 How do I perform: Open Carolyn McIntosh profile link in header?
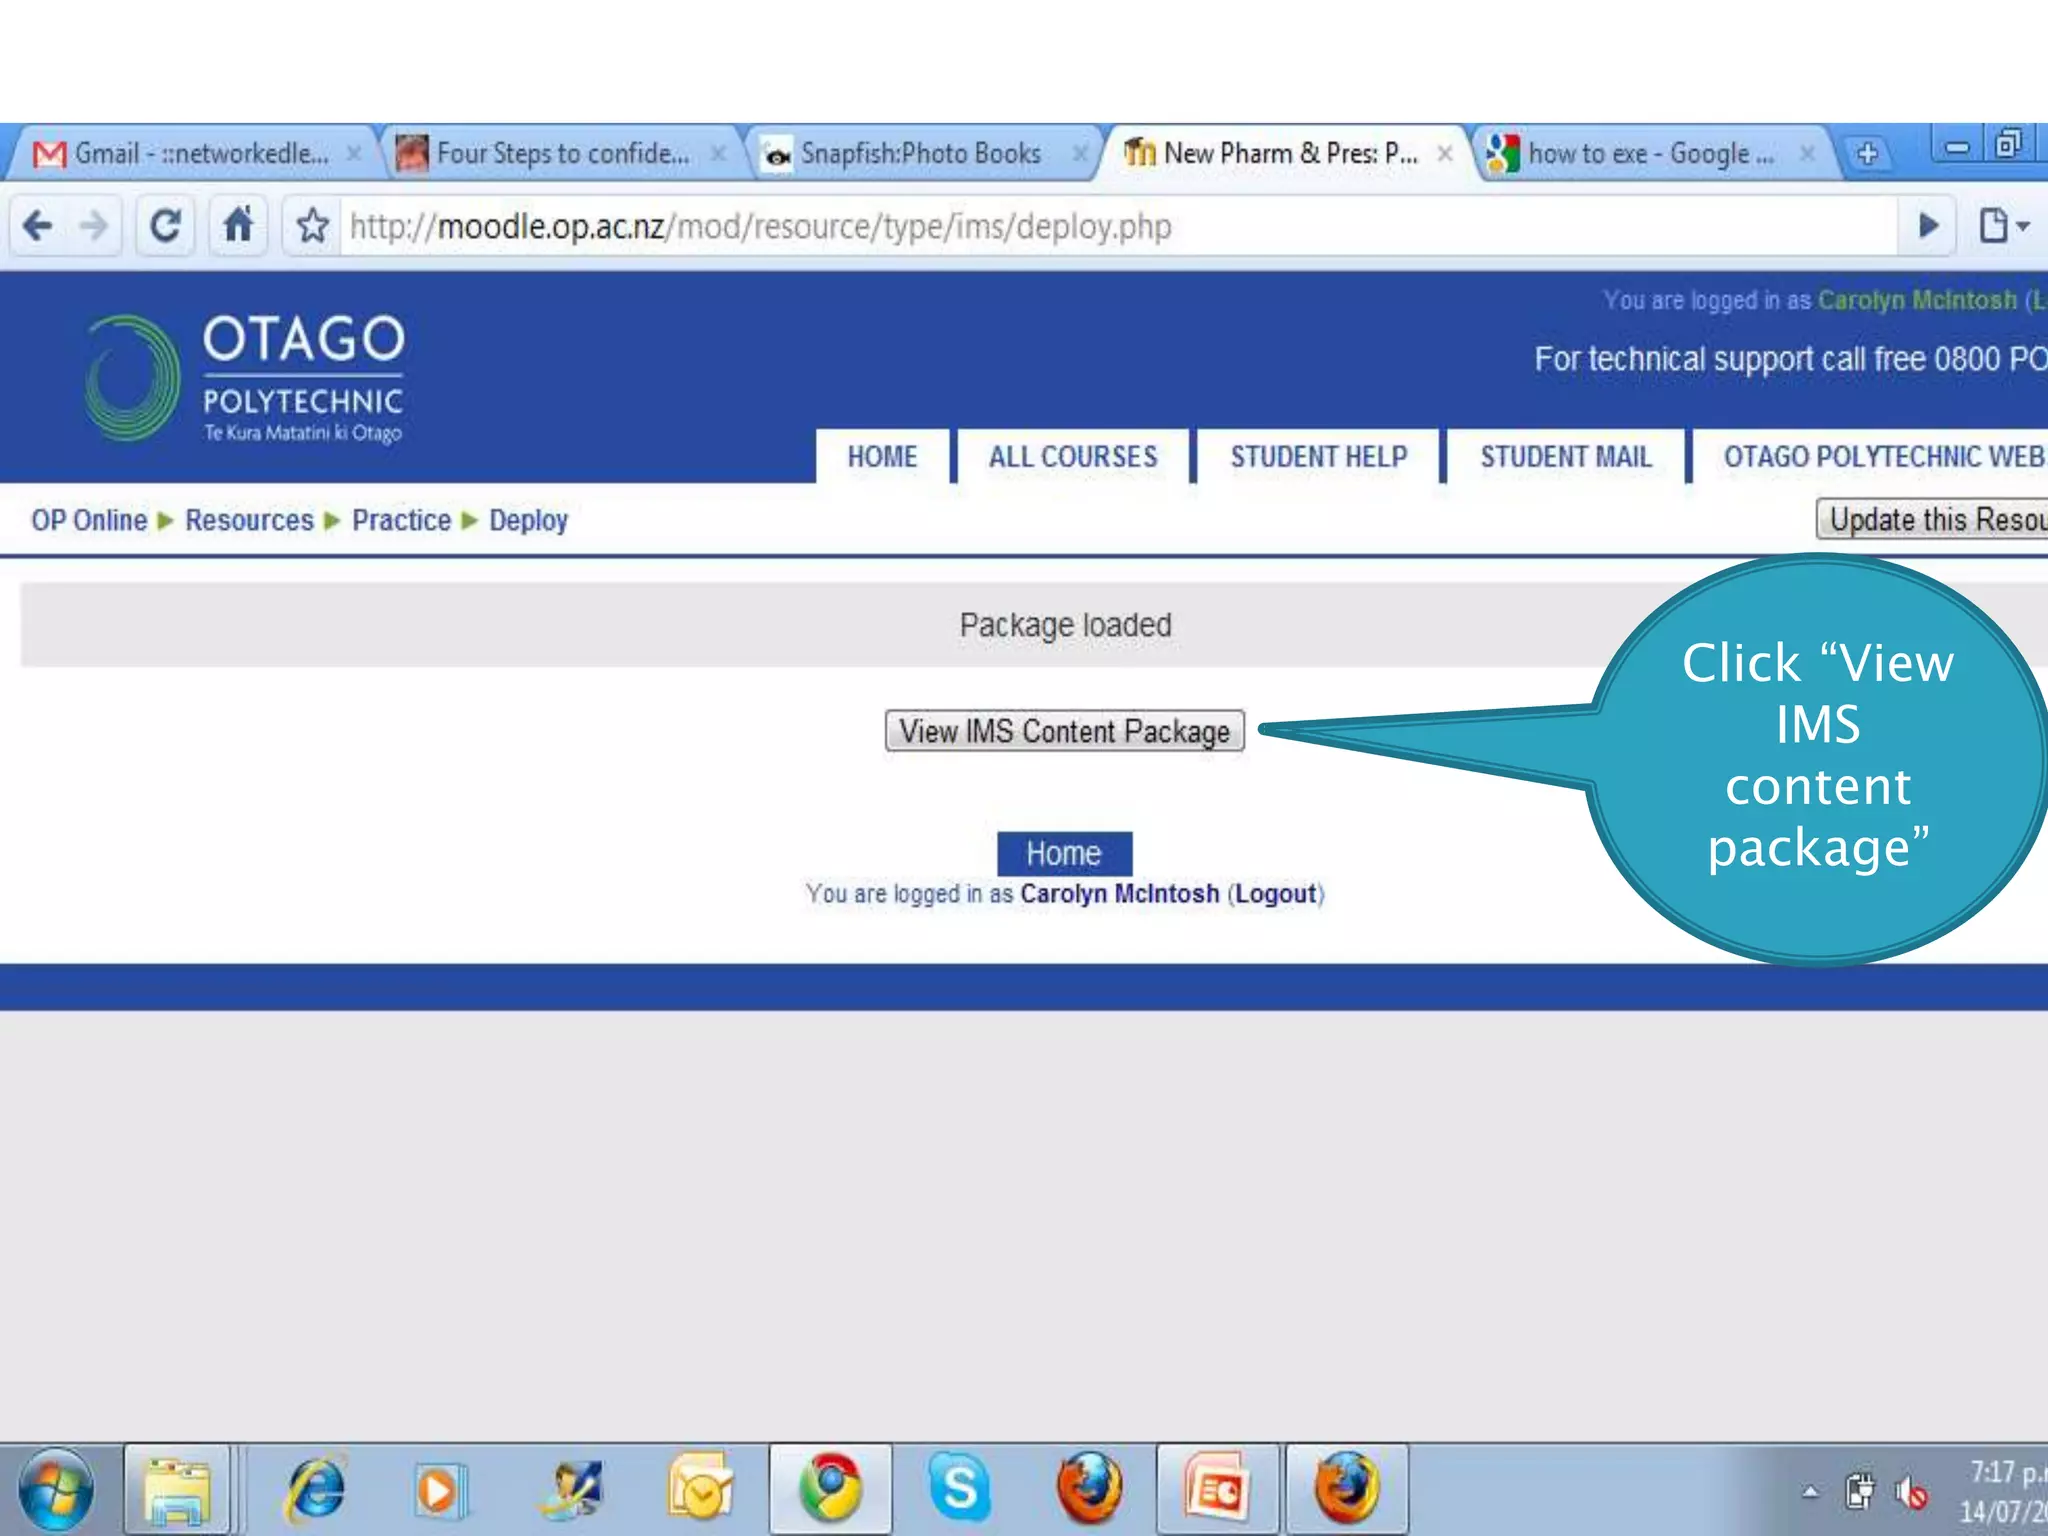click(x=1917, y=300)
